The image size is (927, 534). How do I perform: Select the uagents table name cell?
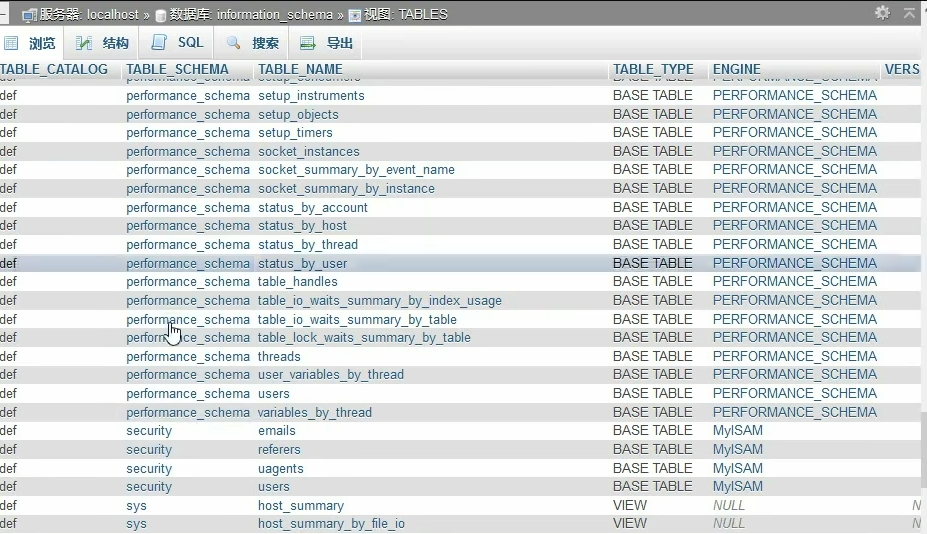click(x=280, y=469)
